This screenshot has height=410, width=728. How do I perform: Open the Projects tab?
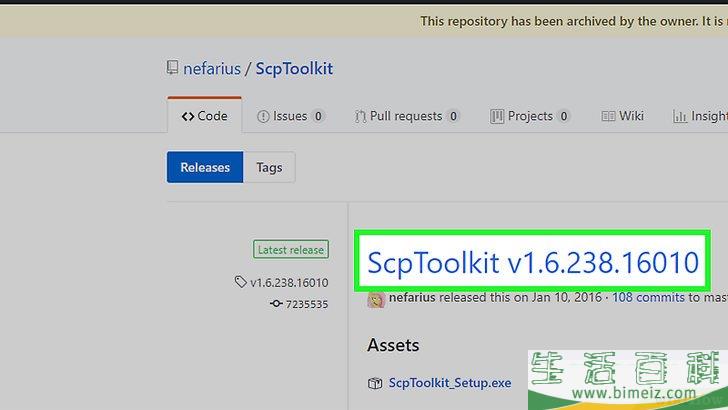tap(530, 116)
